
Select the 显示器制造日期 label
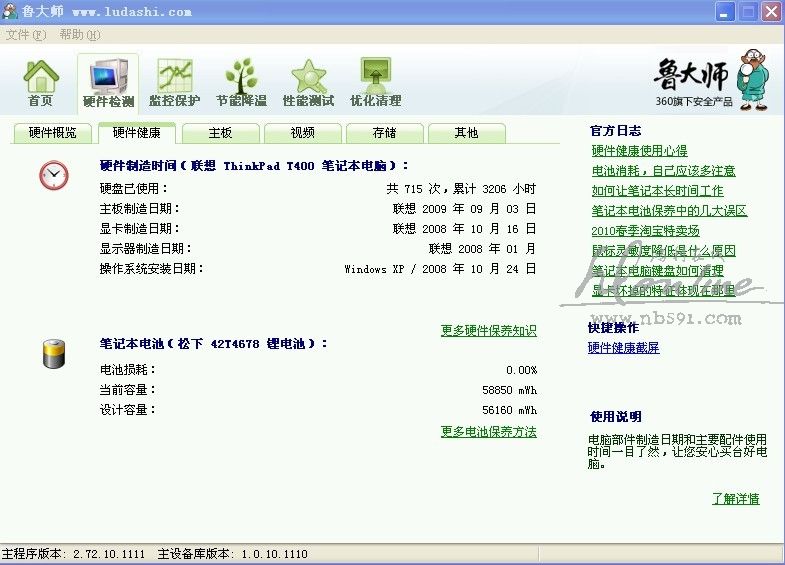coord(146,249)
